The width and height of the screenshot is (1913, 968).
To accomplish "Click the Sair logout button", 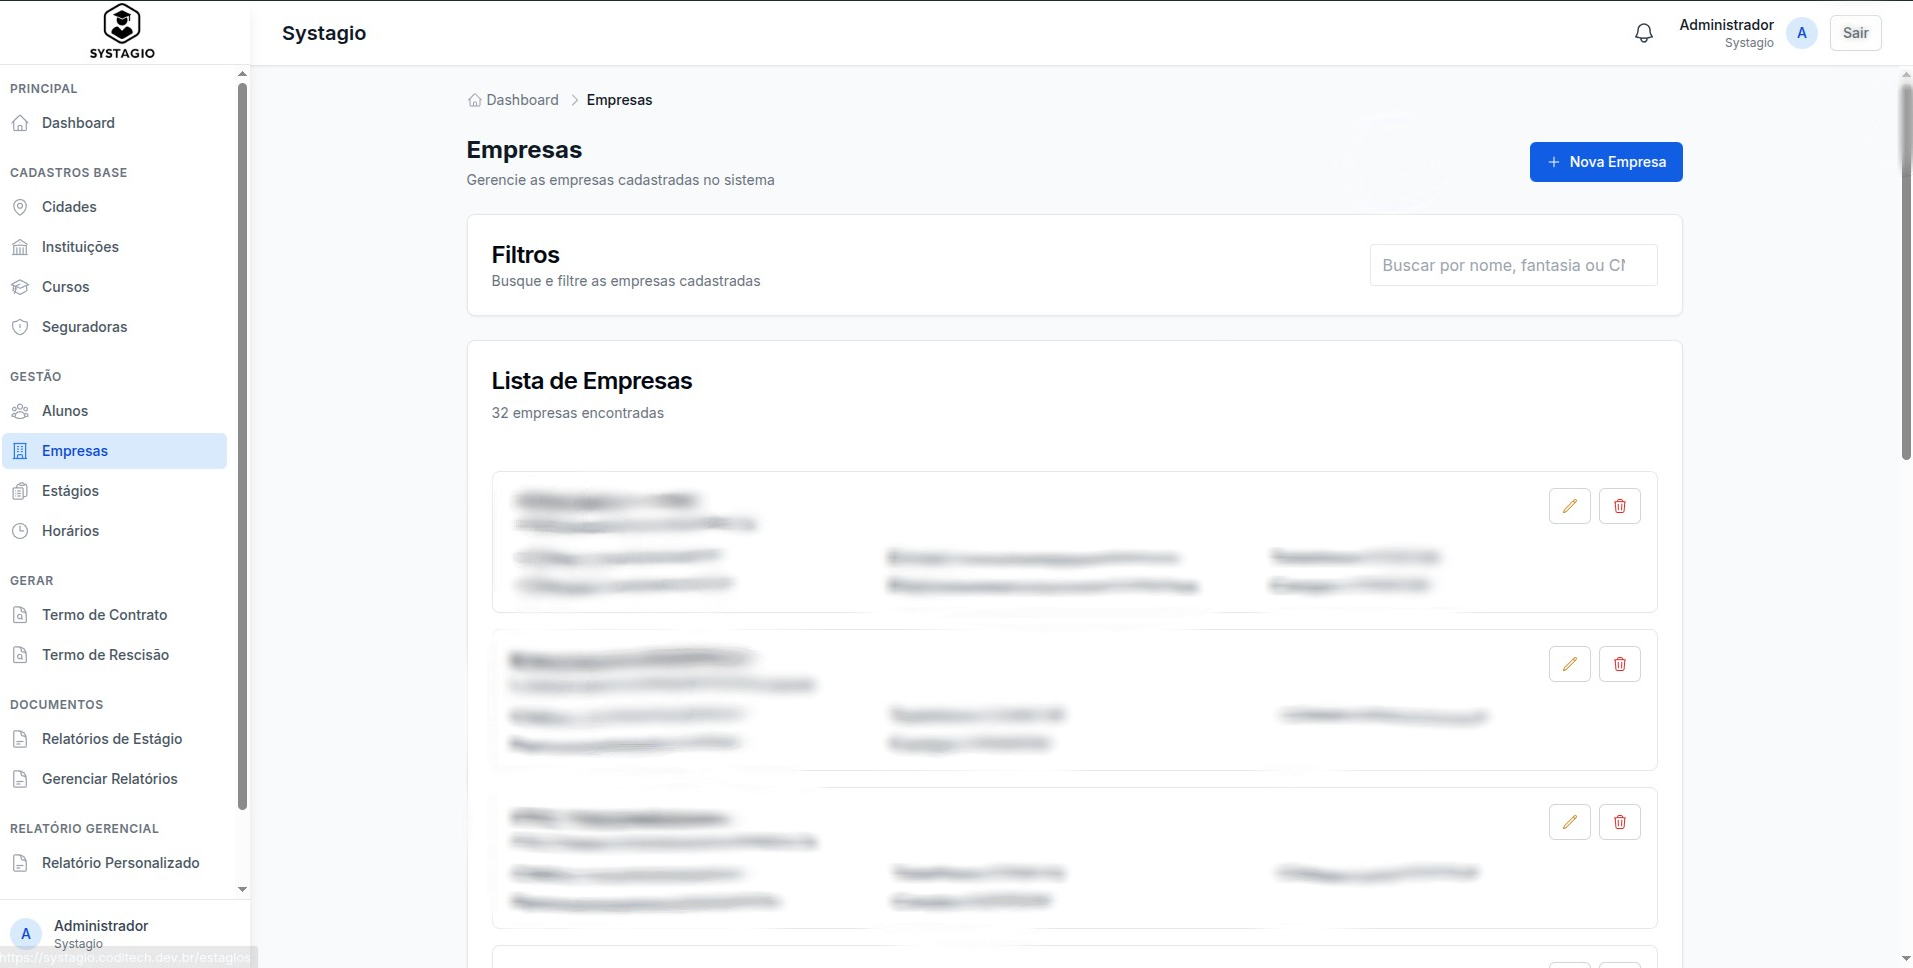I will (1855, 33).
